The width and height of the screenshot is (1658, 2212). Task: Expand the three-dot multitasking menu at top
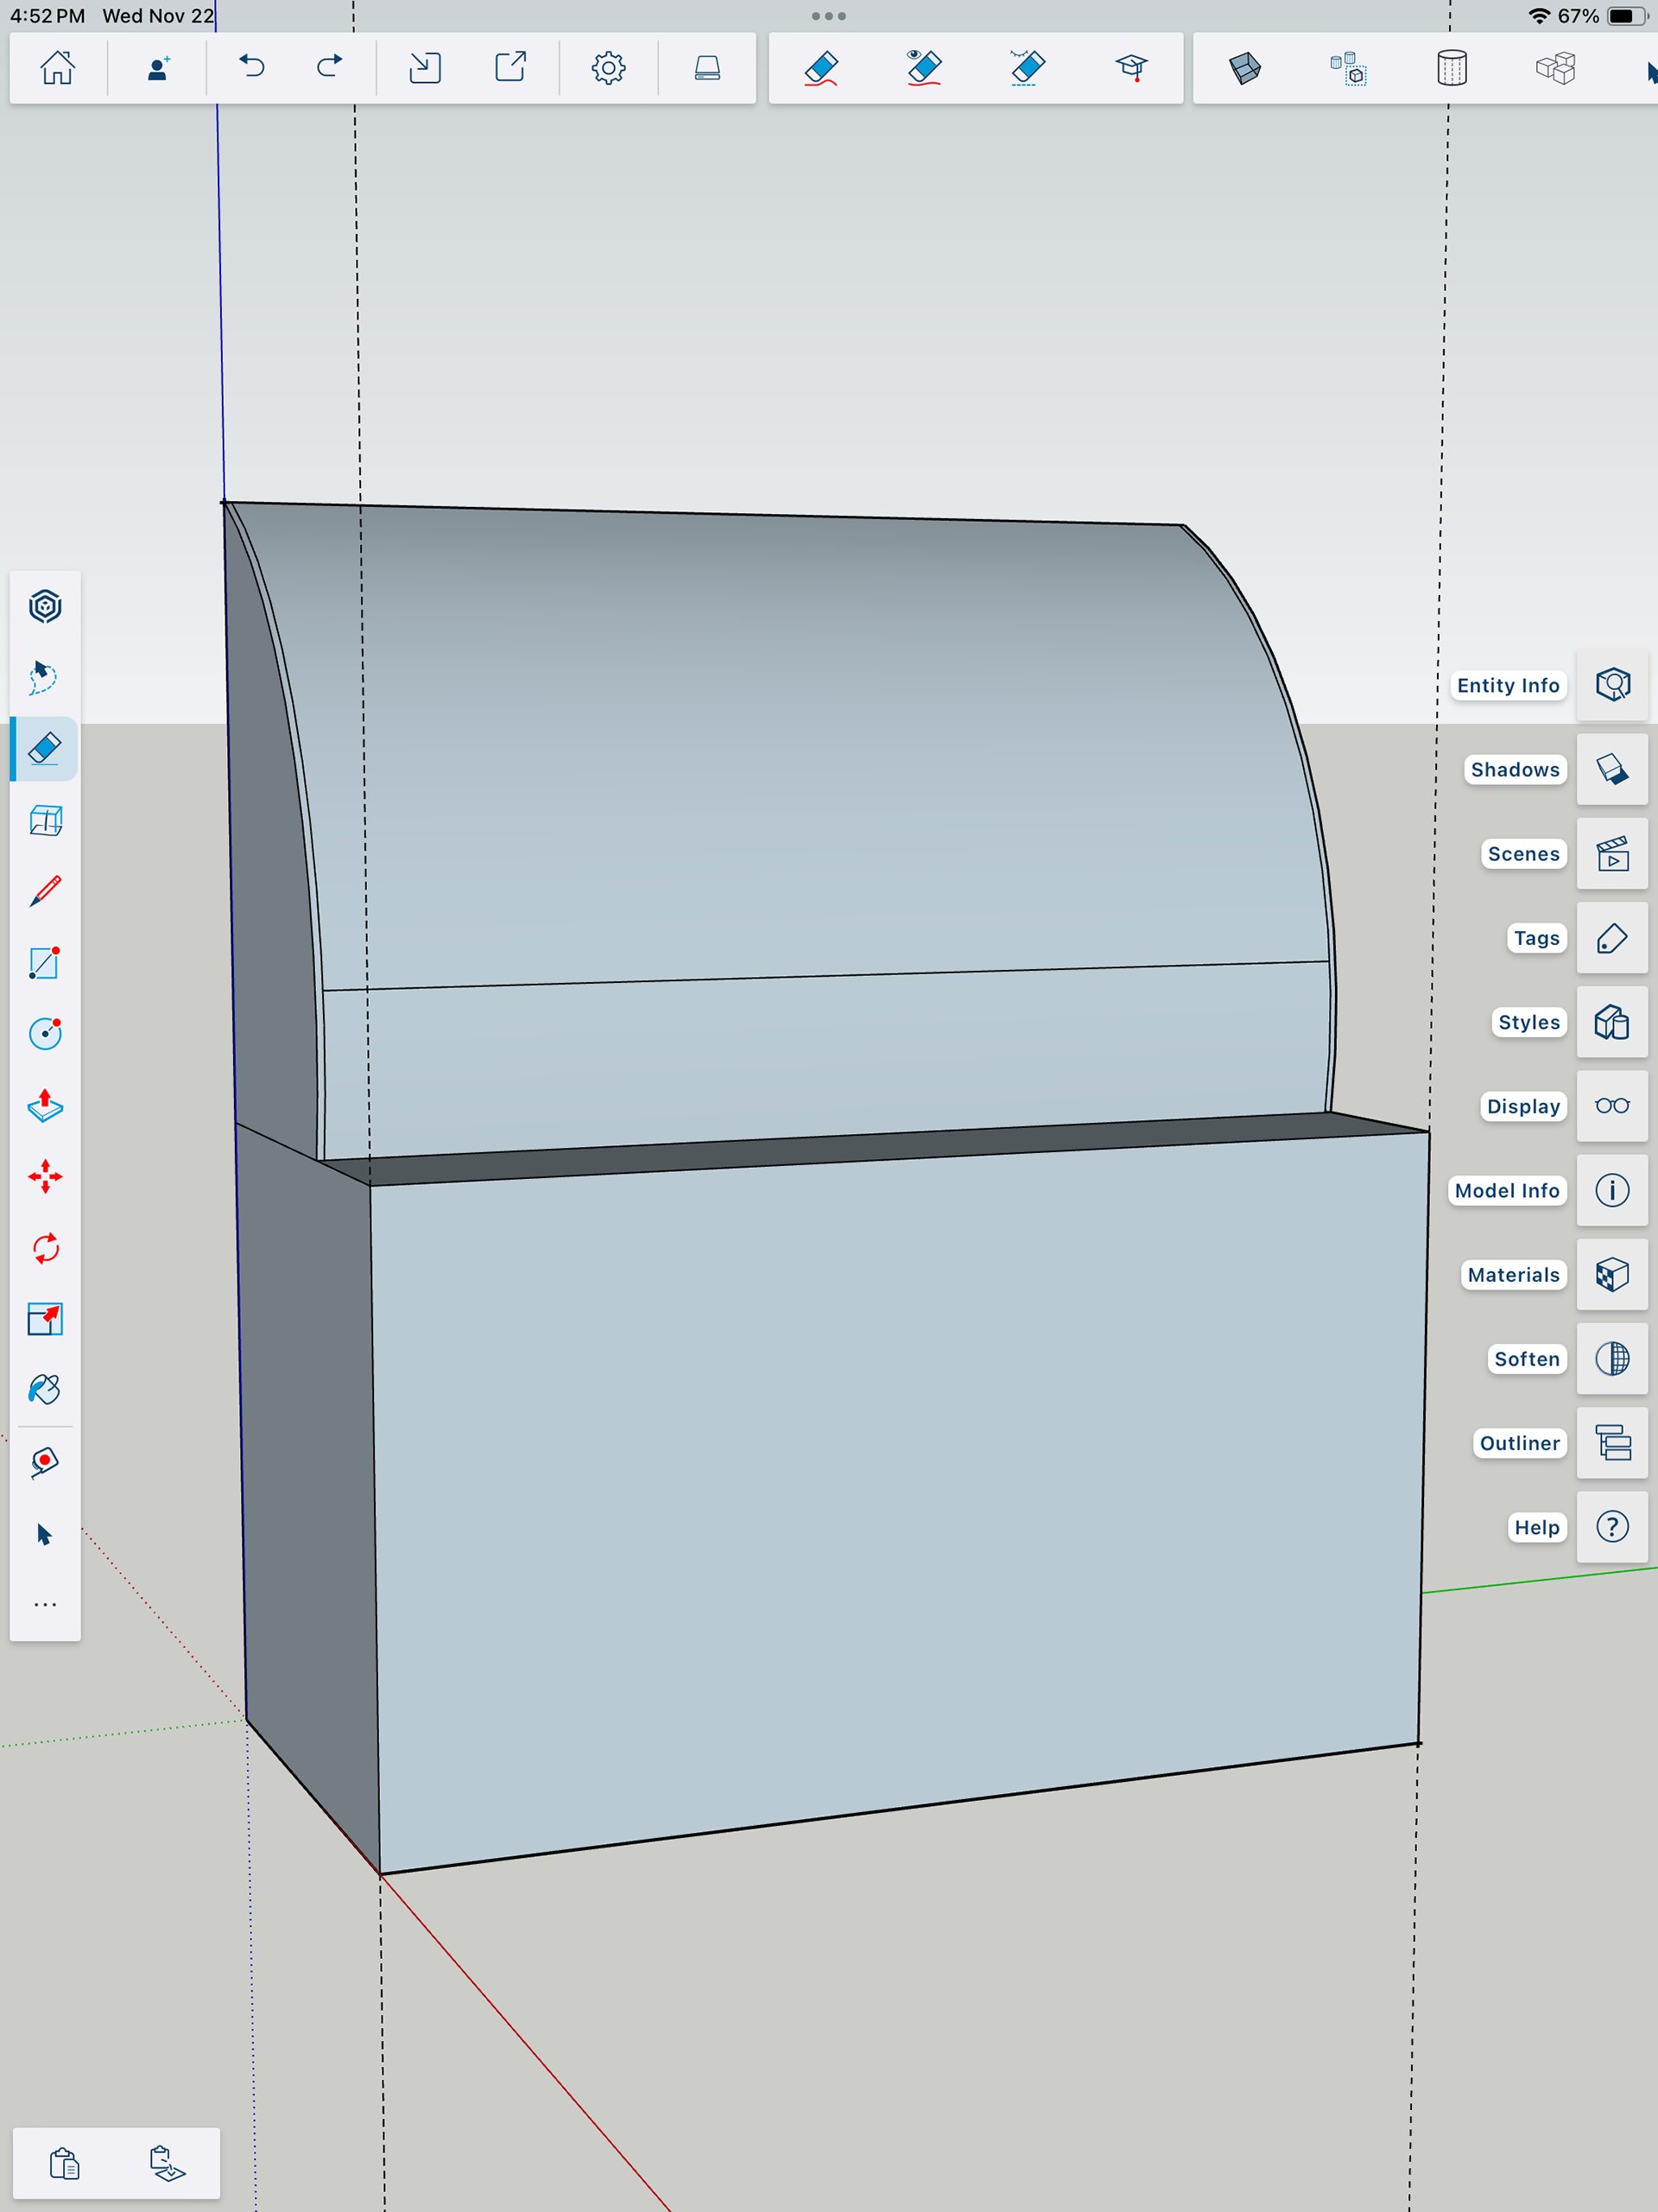pyautogui.click(x=828, y=16)
